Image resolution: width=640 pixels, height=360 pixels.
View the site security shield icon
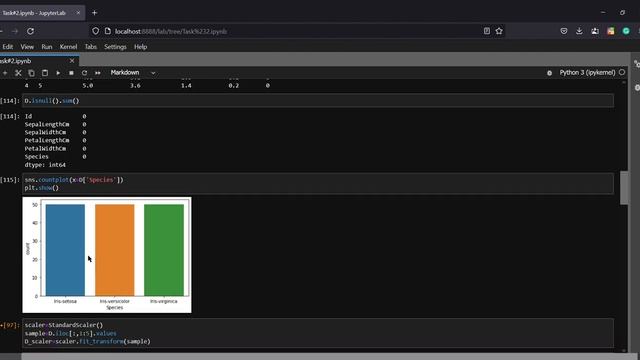click(x=96, y=31)
